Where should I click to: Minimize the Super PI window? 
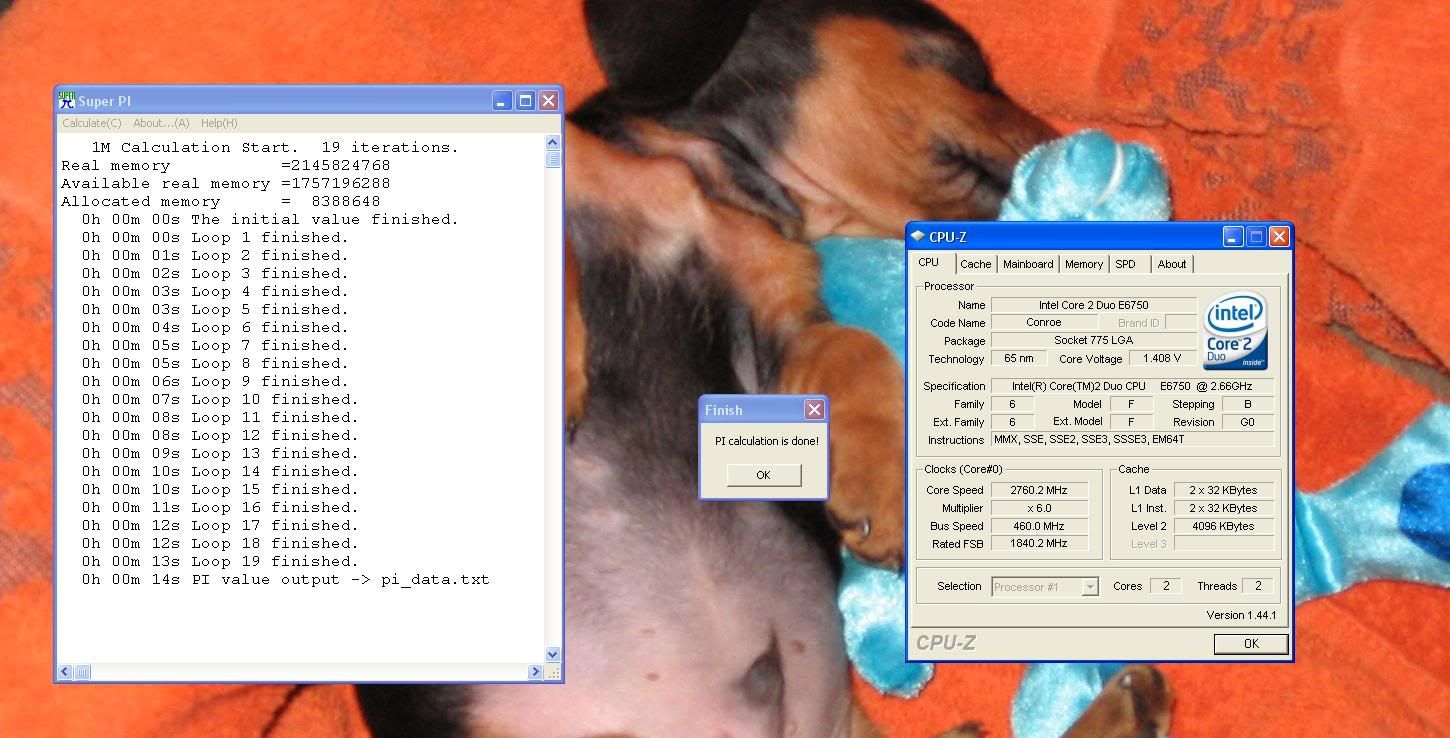(502, 101)
